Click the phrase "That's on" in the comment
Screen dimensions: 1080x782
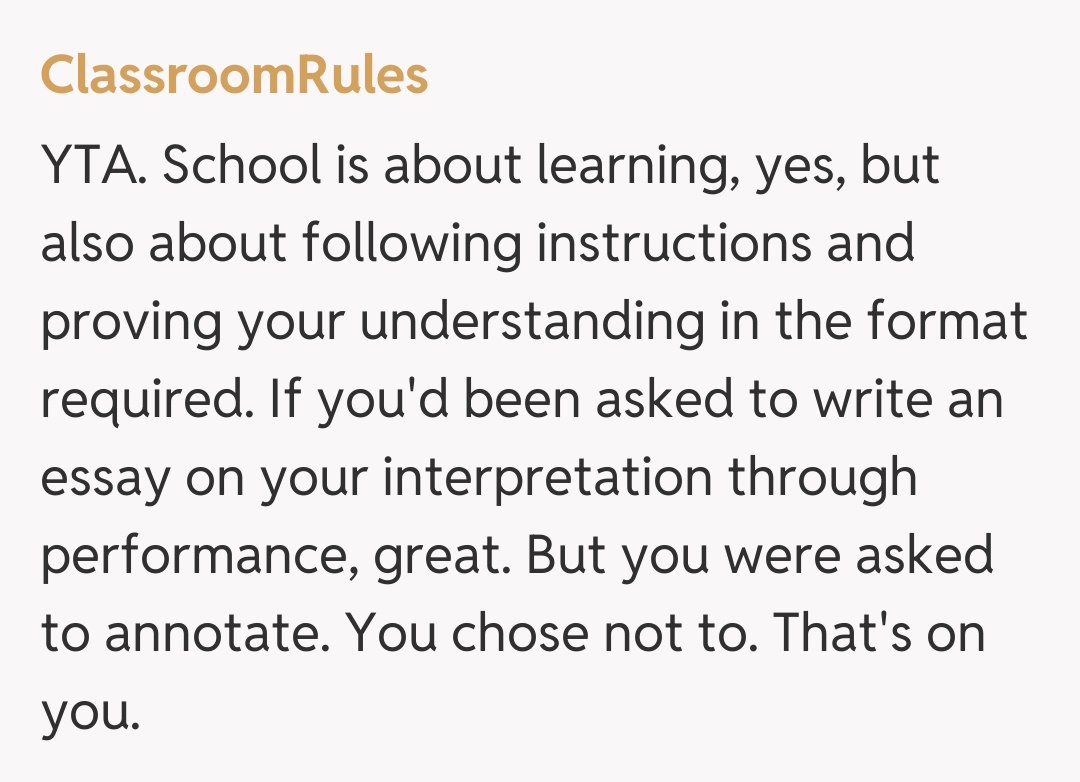coord(880,634)
